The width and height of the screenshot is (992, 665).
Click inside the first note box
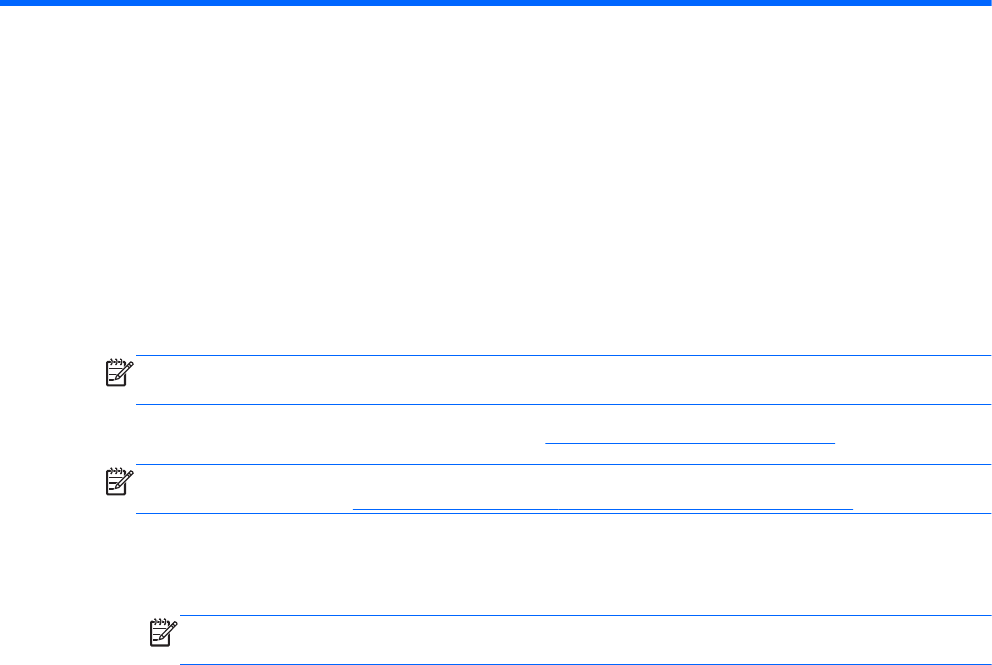coord(560,380)
